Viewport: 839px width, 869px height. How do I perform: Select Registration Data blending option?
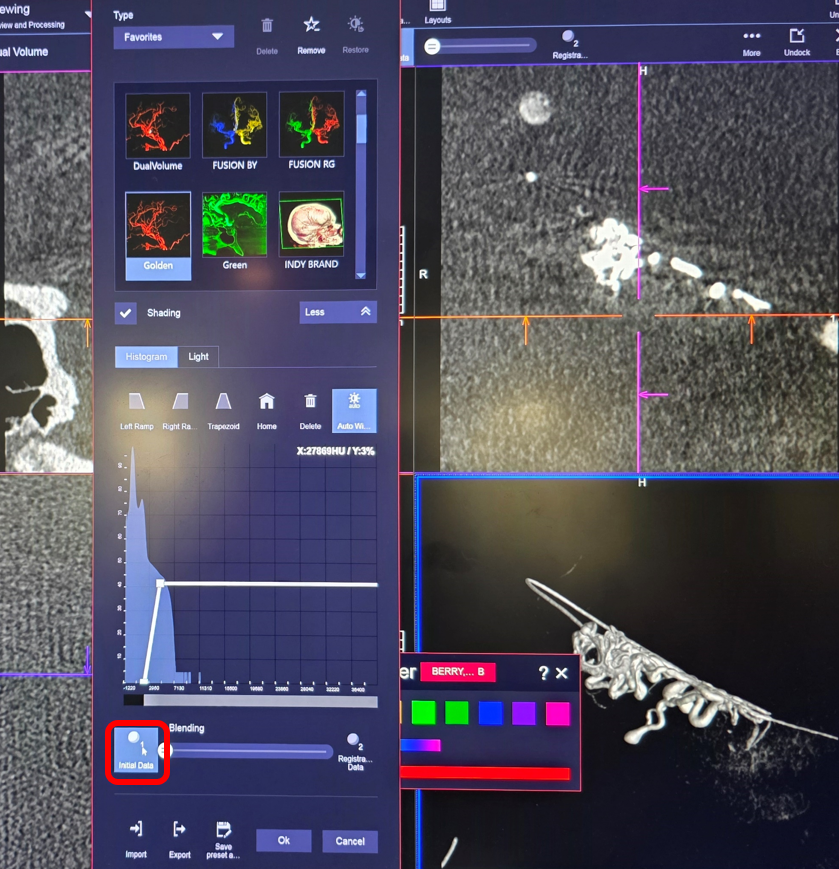click(355, 741)
